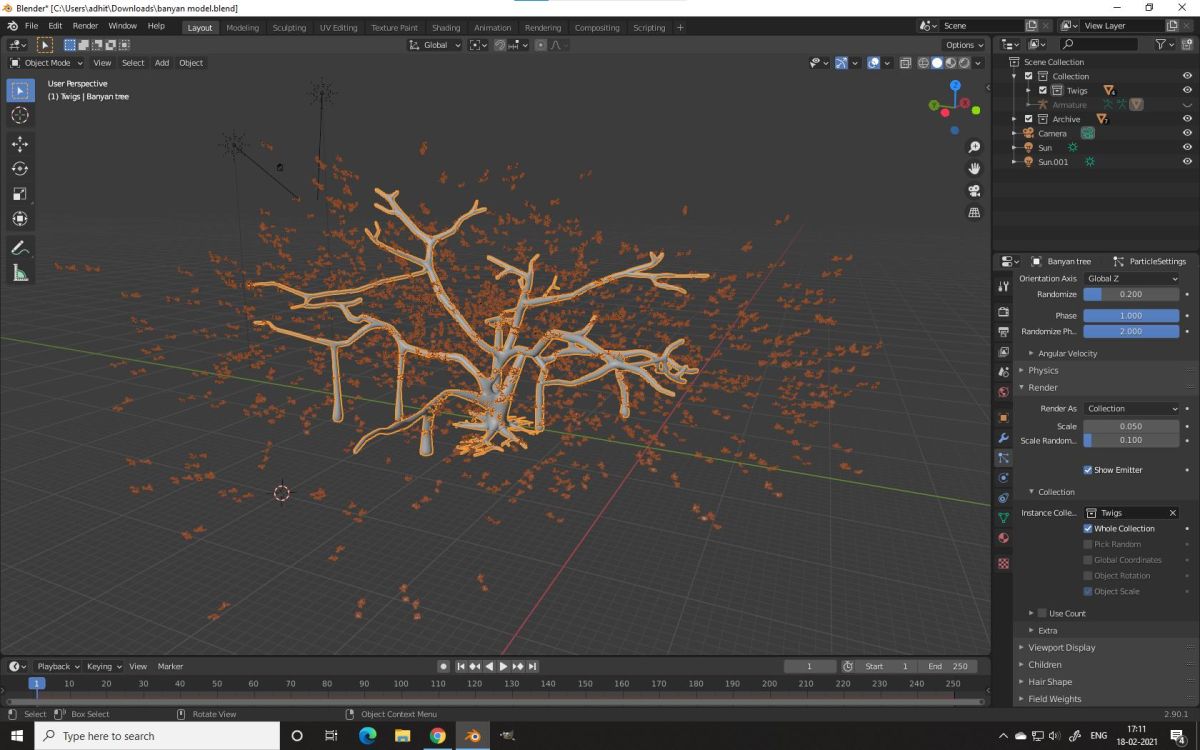Clear the Twigs instance collection
Viewport: 1200px width, 750px height.
1173,513
